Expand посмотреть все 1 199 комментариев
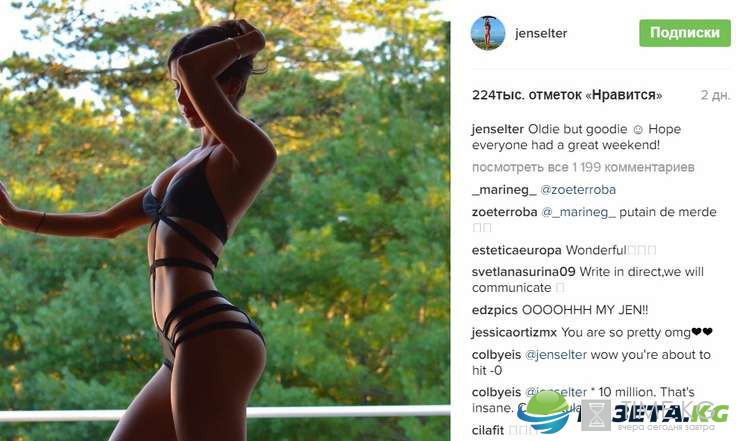The width and height of the screenshot is (736, 441). coord(583,167)
